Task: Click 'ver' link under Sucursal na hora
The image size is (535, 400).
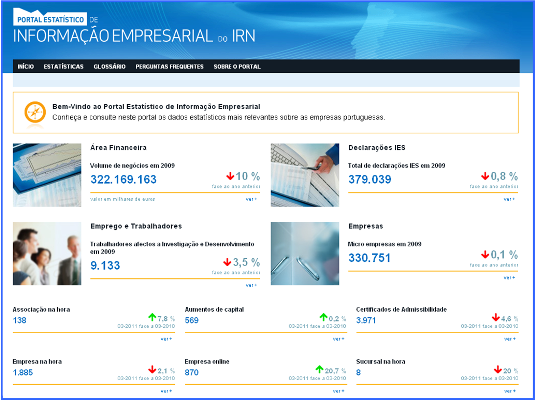Action: pyautogui.click(x=509, y=391)
